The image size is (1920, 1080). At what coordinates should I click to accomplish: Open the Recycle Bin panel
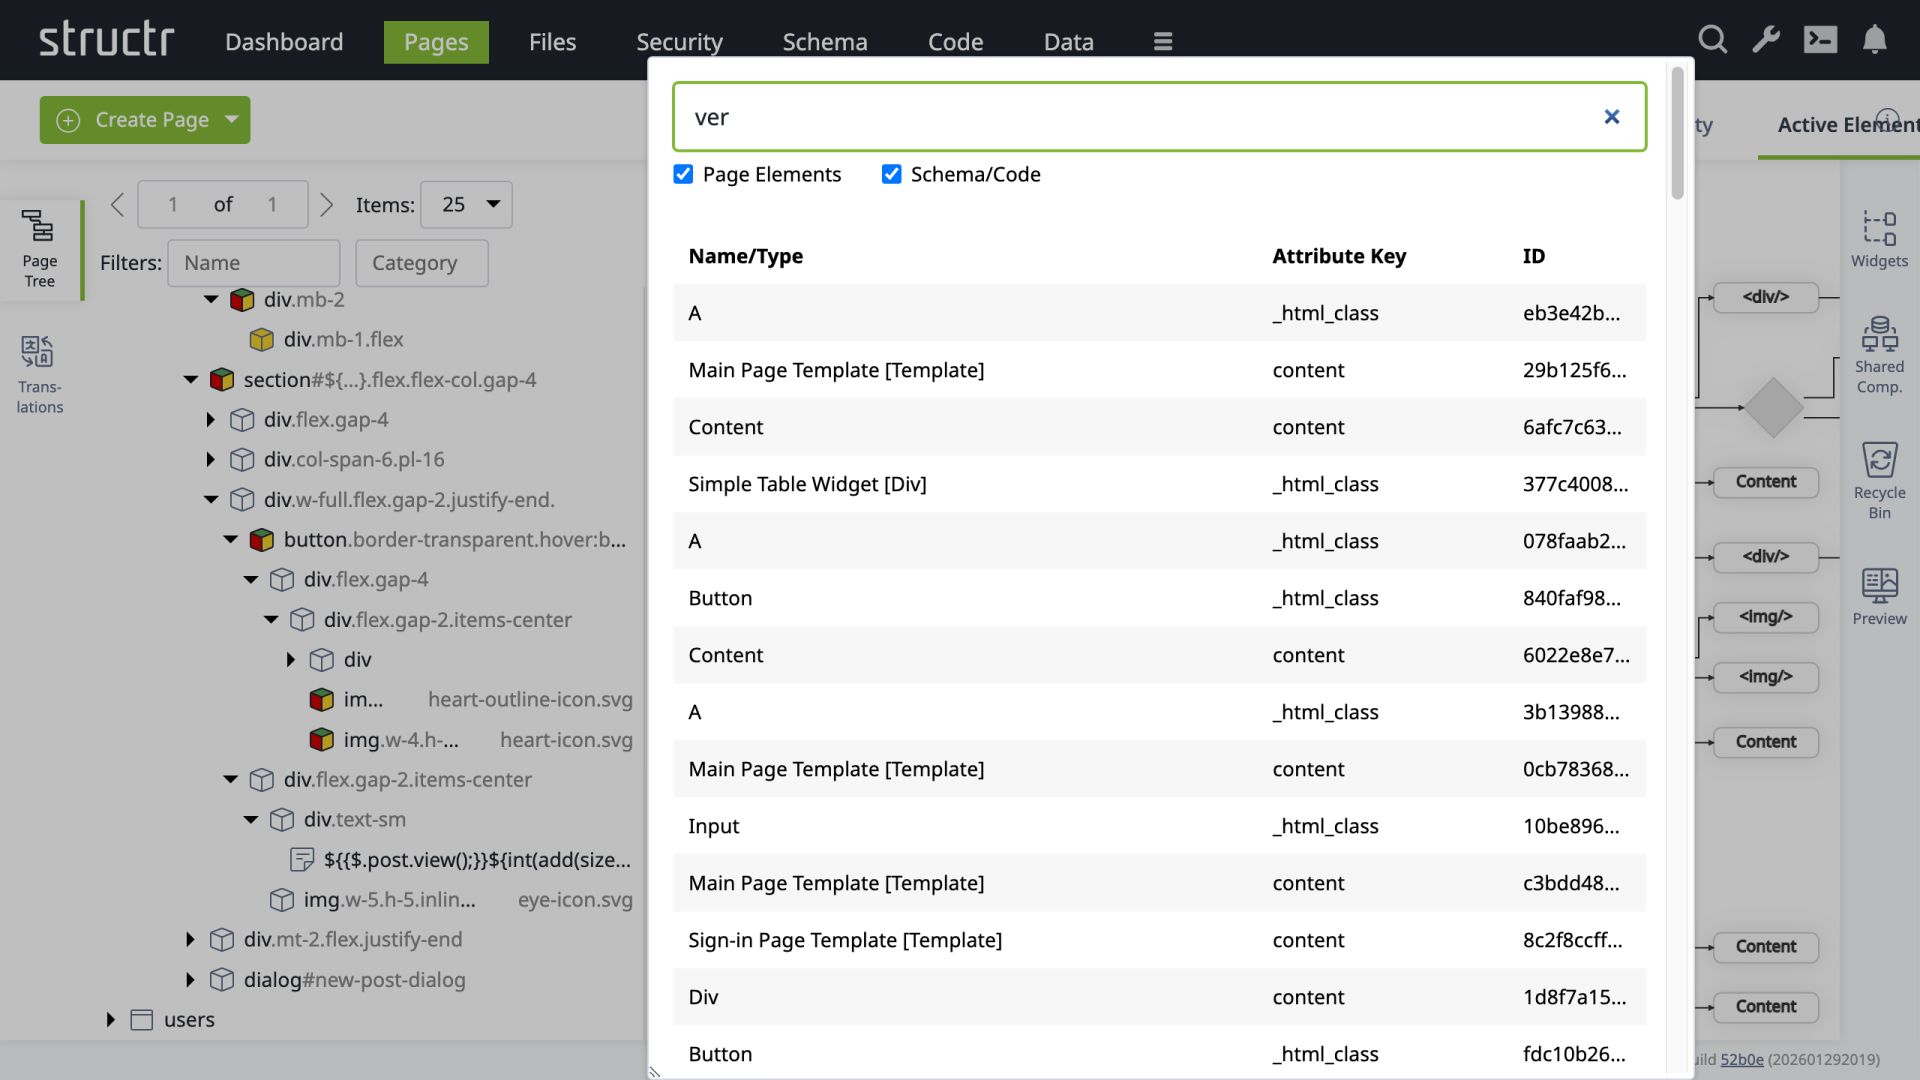pyautogui.click(x=1880, y=478)
